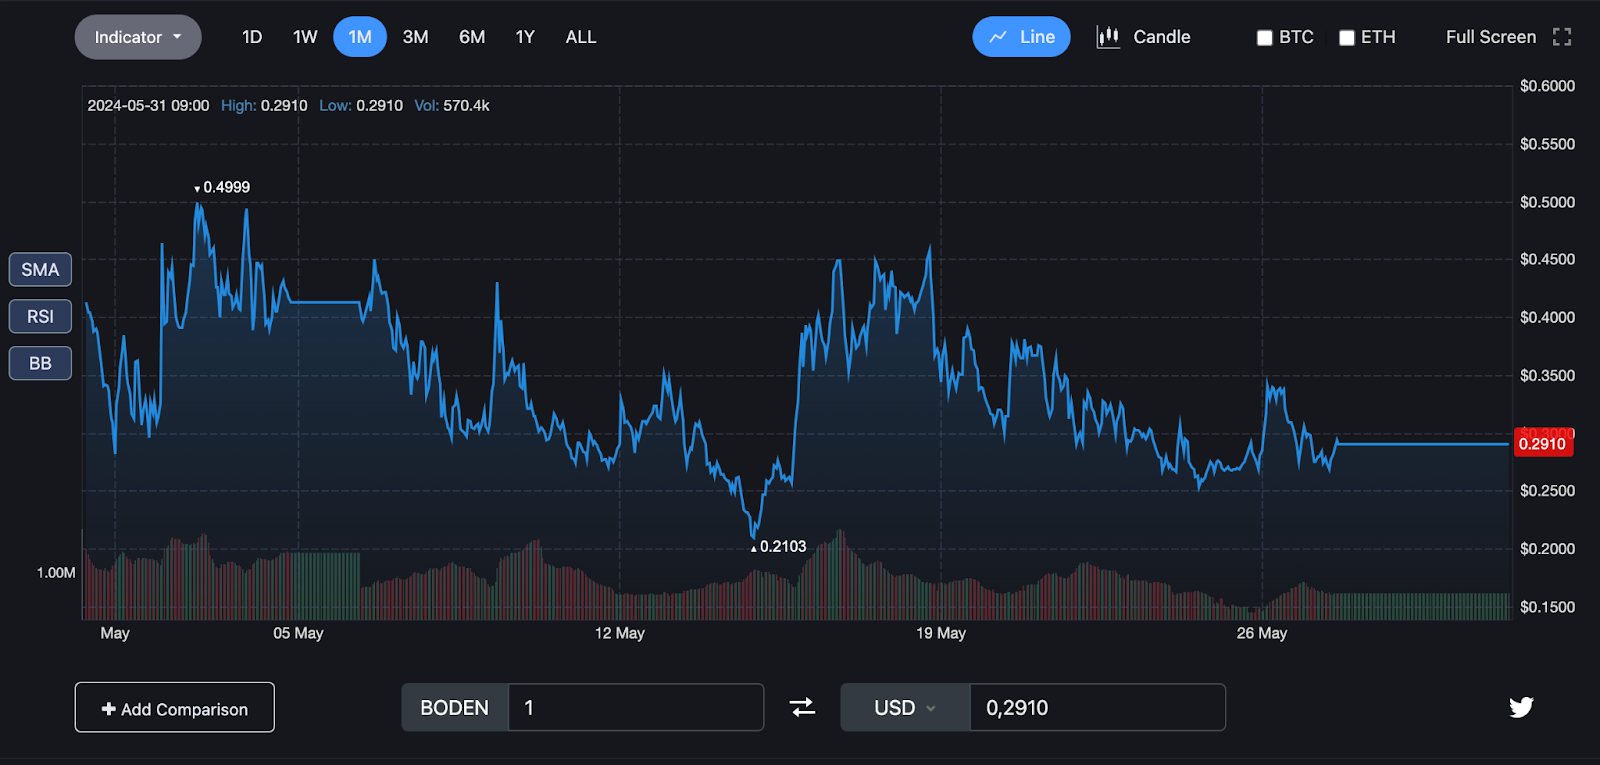Click the Full Screen label

1491,37
